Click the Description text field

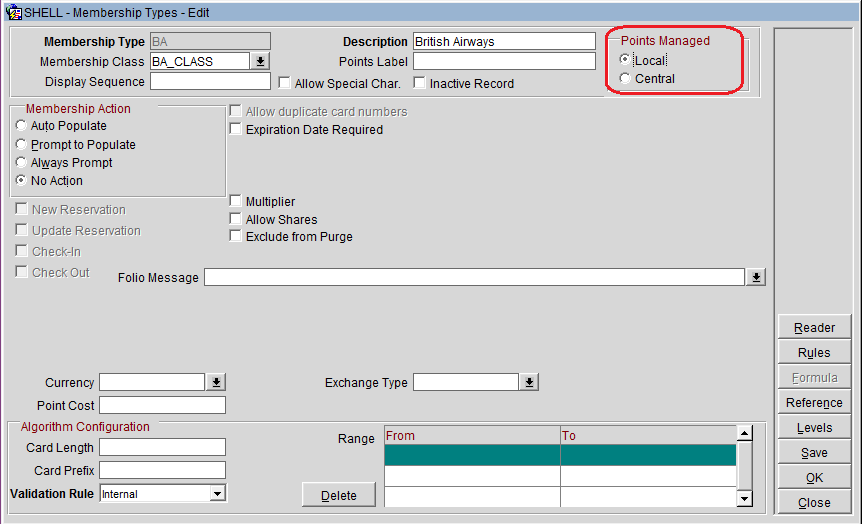[503, 42]
